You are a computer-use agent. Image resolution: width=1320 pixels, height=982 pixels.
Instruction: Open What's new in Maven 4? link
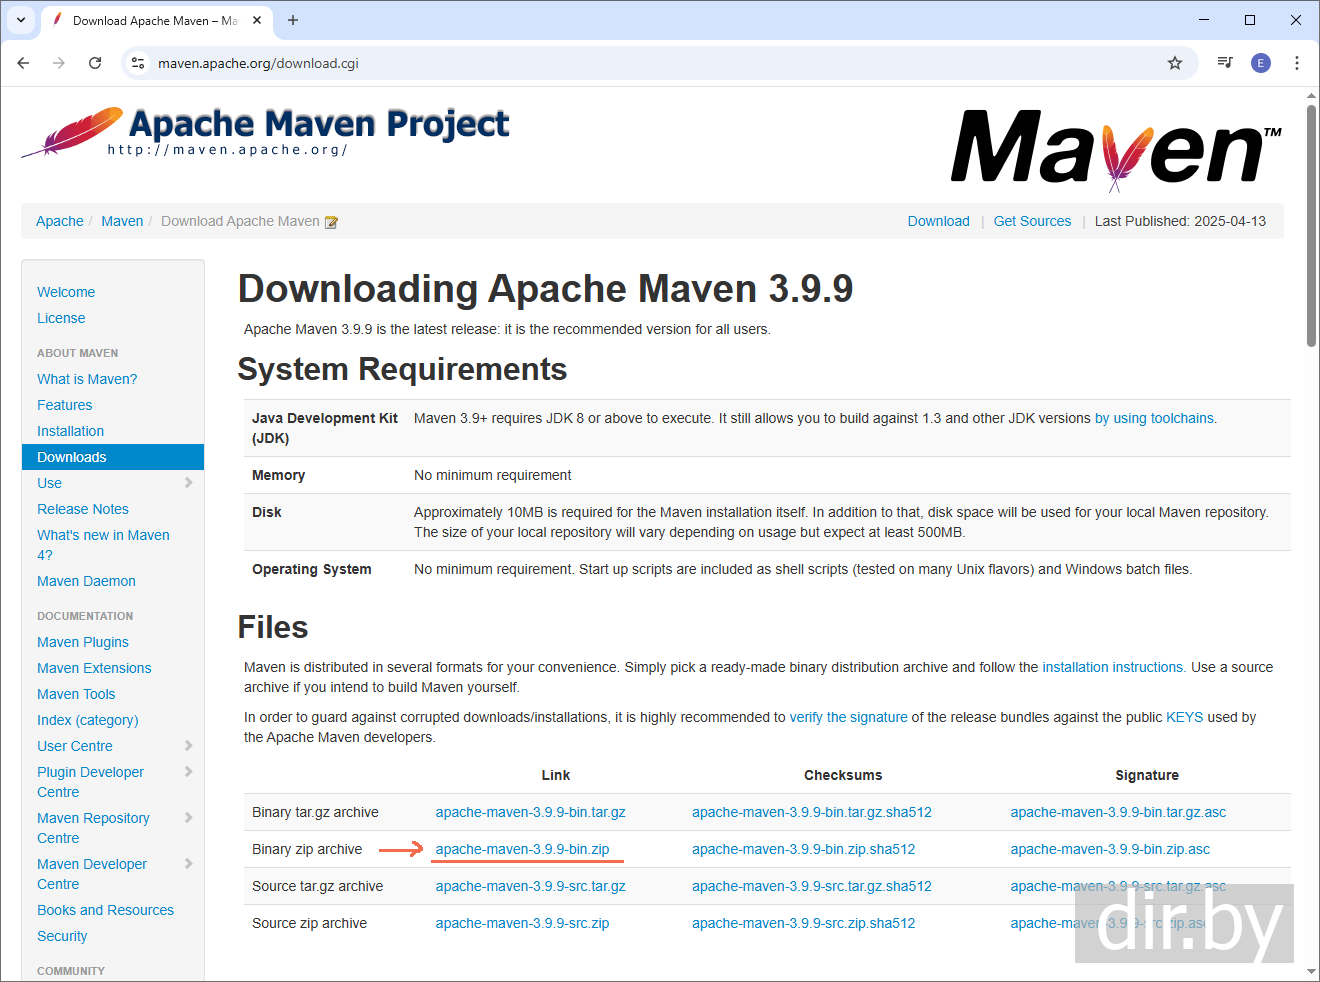[x=103, y=545]
